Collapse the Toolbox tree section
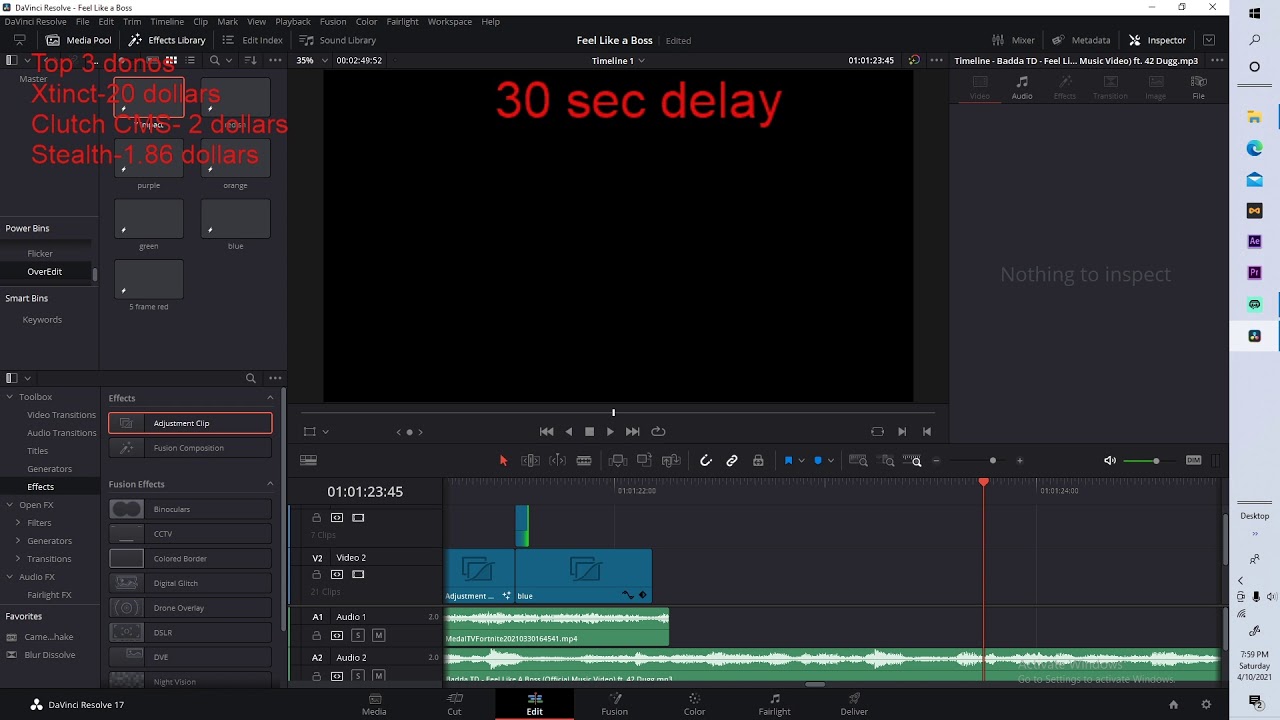Screen dimensions: 1280x720 (10, 397)
